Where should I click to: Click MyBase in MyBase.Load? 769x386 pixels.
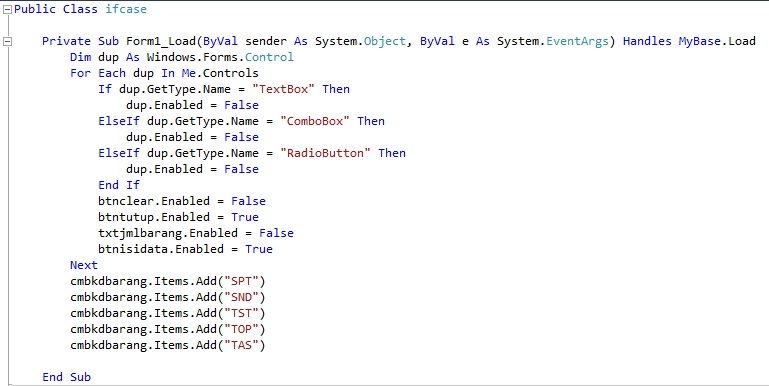click(699, 41)
